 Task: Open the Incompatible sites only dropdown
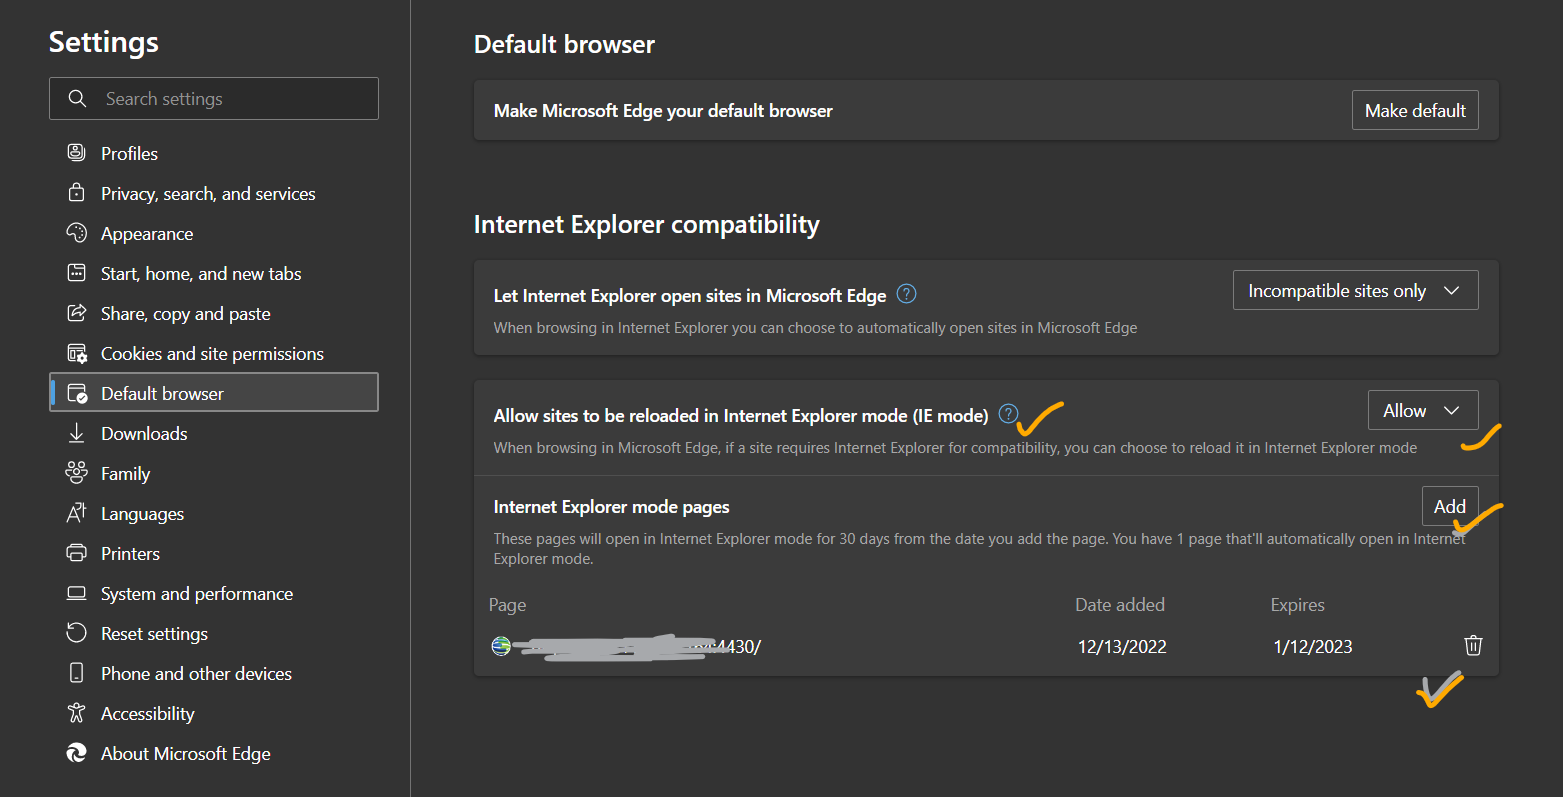pos(1355,290)
